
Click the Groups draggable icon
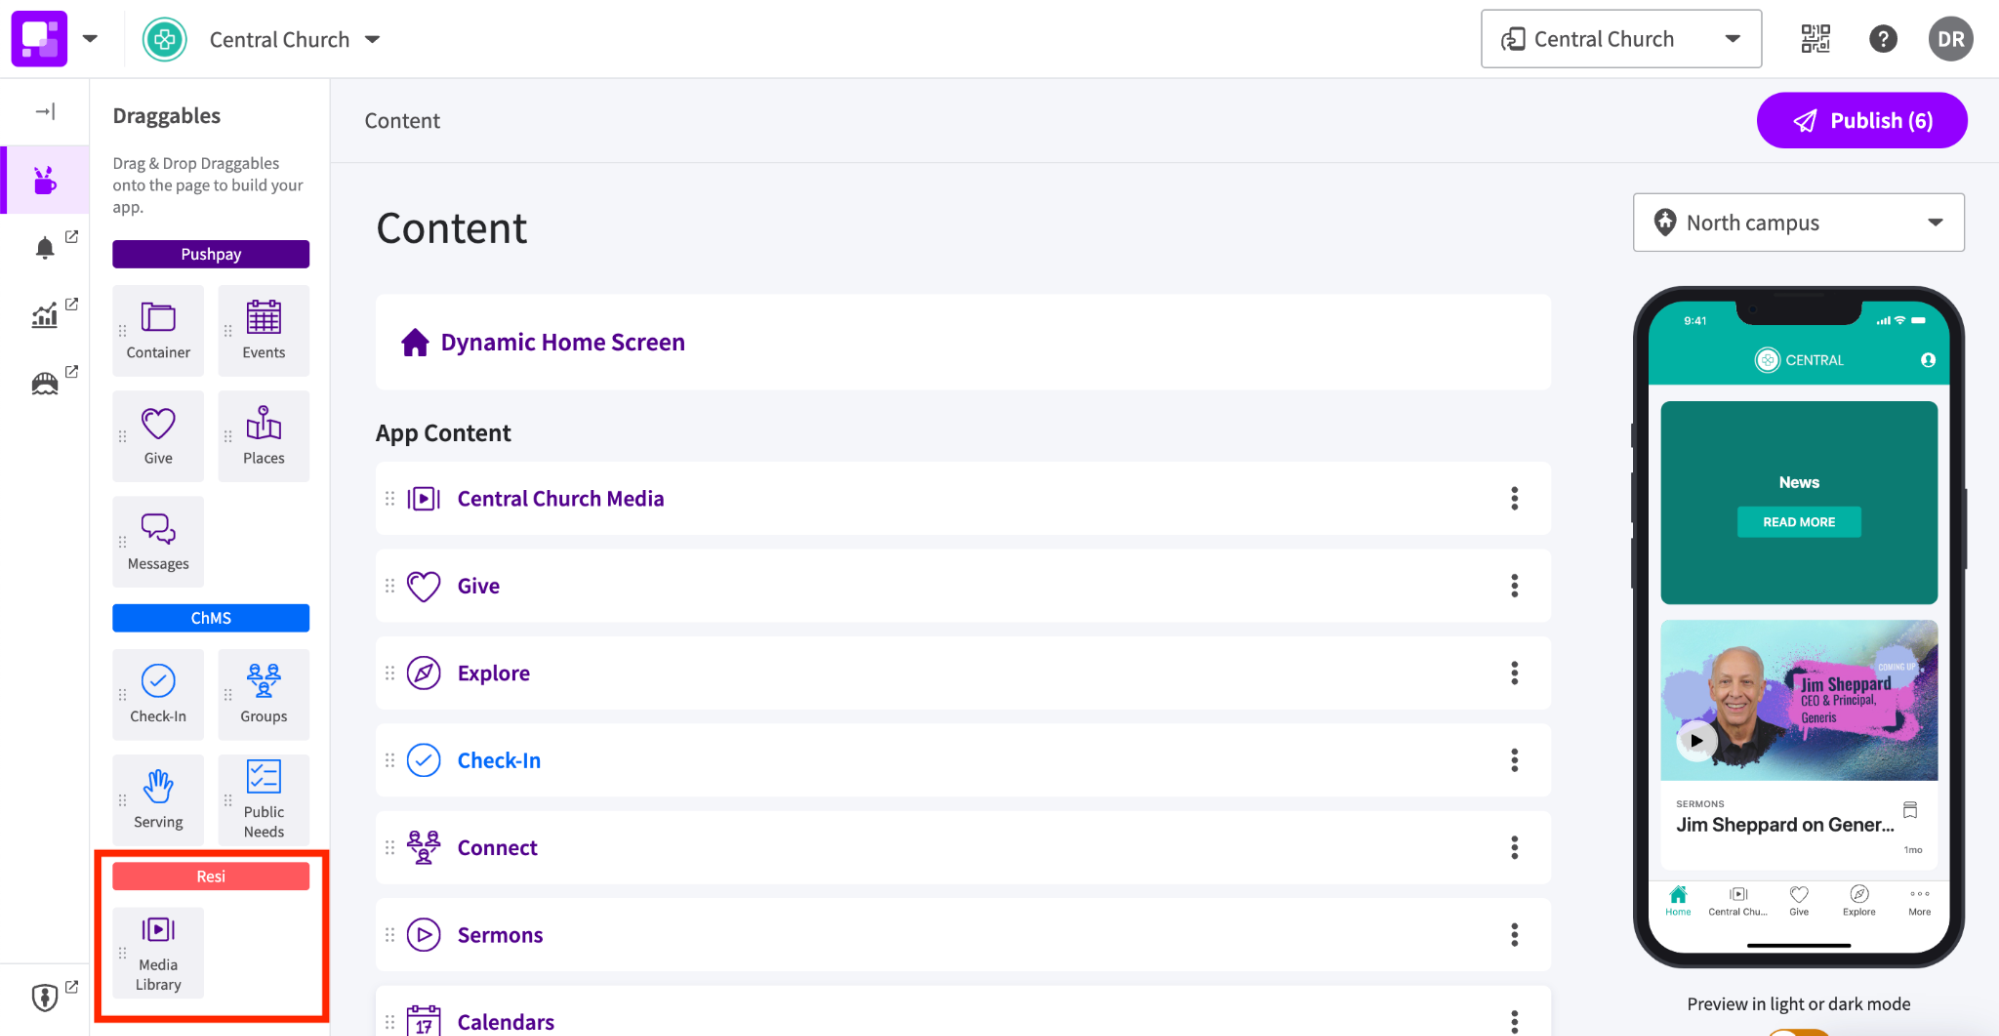coord(263,693)
